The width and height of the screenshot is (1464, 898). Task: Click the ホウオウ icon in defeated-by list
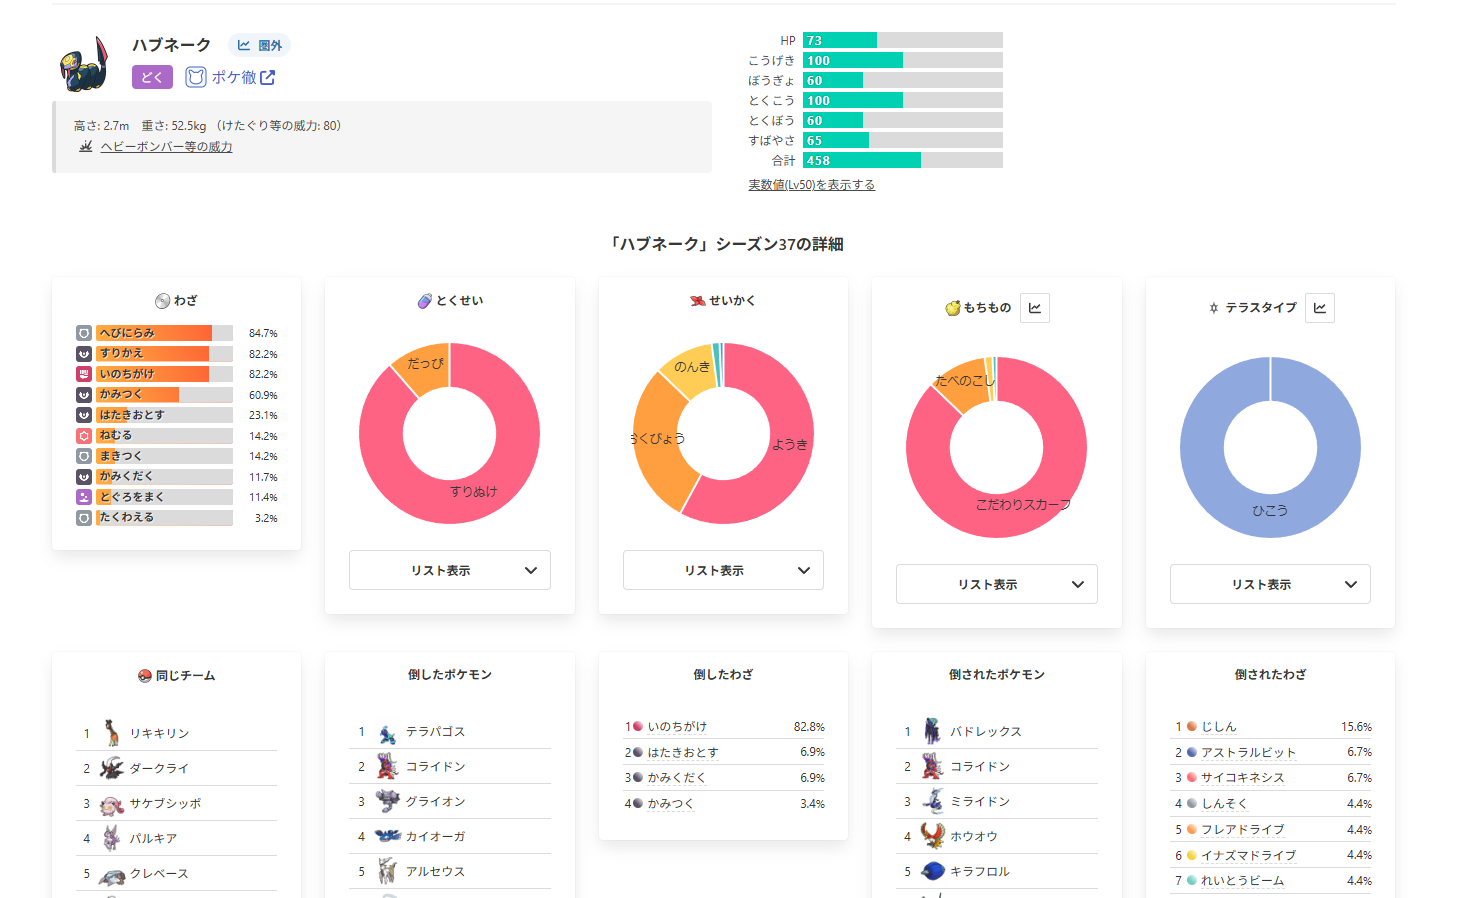click(x=932, y=836)
